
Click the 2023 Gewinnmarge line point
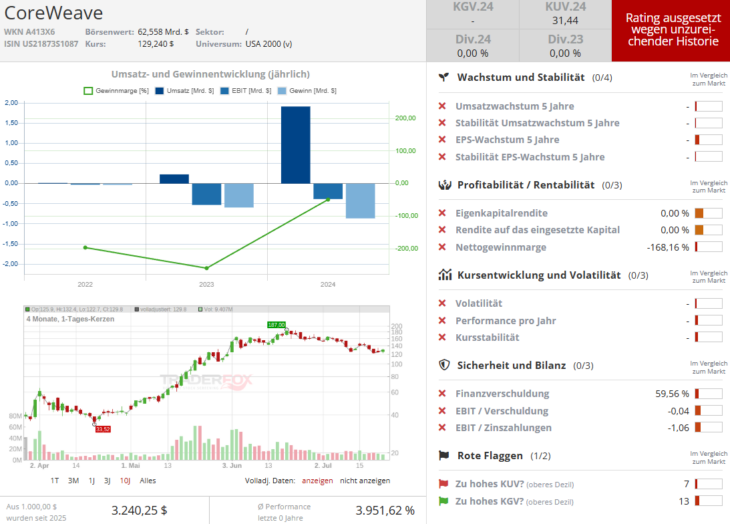click(x=207, y=268)
